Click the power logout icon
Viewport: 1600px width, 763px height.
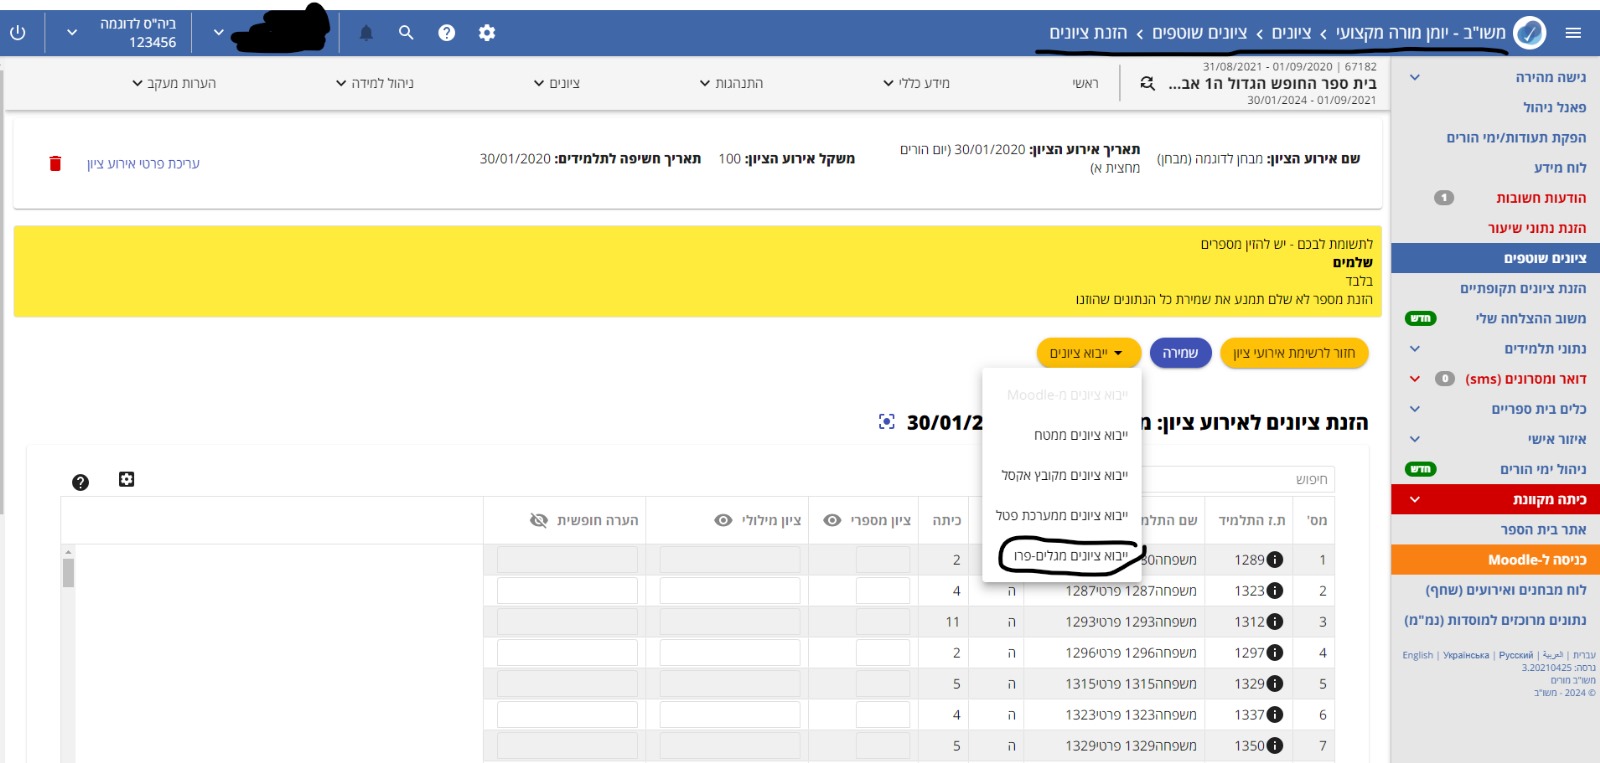(17, 33)
